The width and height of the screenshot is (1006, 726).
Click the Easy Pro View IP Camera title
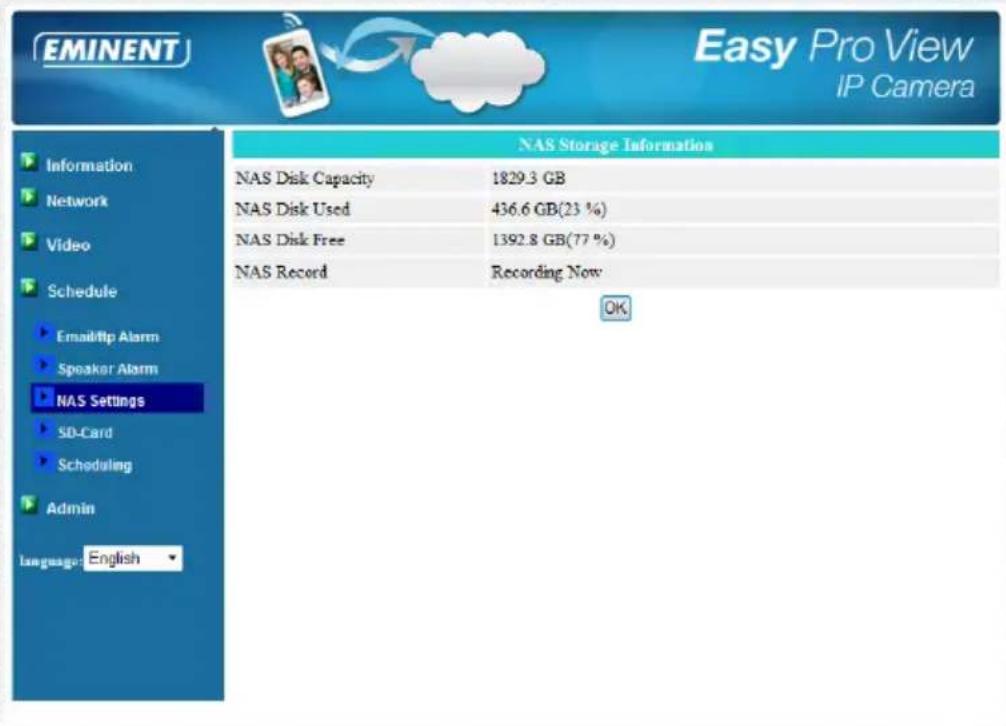(x=834, y=64)
